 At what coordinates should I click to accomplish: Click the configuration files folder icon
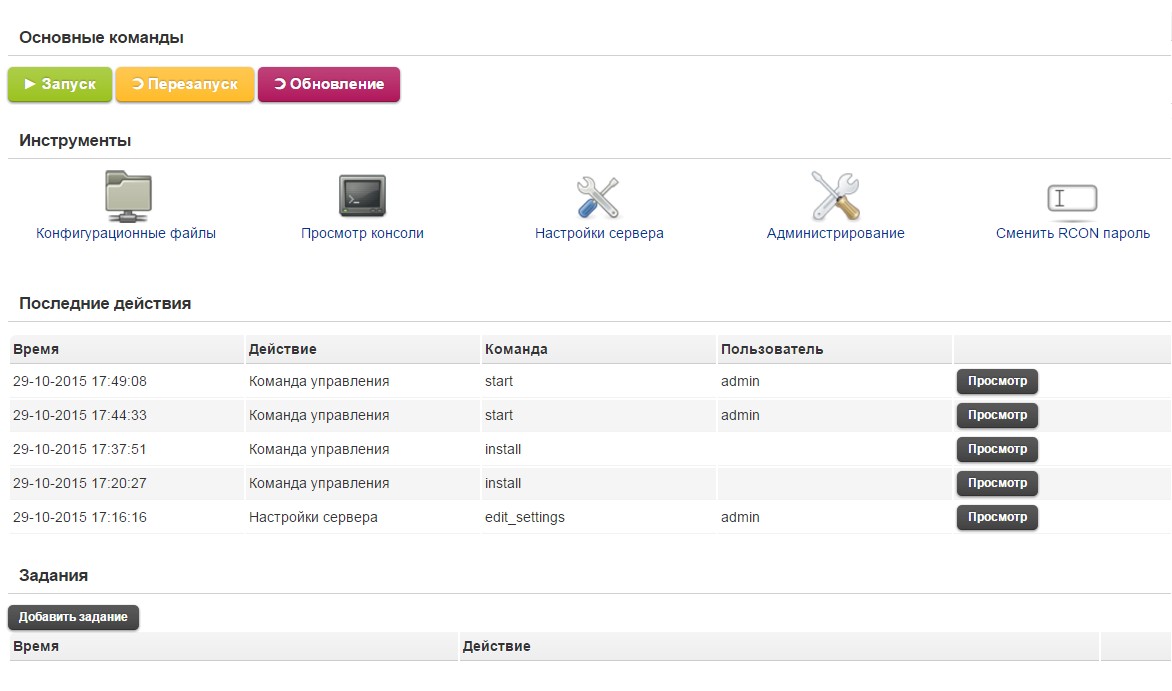click(x=128, y=196)
